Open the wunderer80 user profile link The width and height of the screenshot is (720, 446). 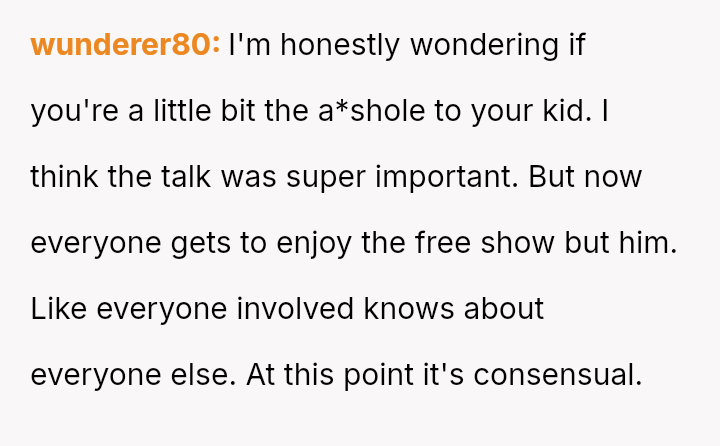(x=124, y=45)
